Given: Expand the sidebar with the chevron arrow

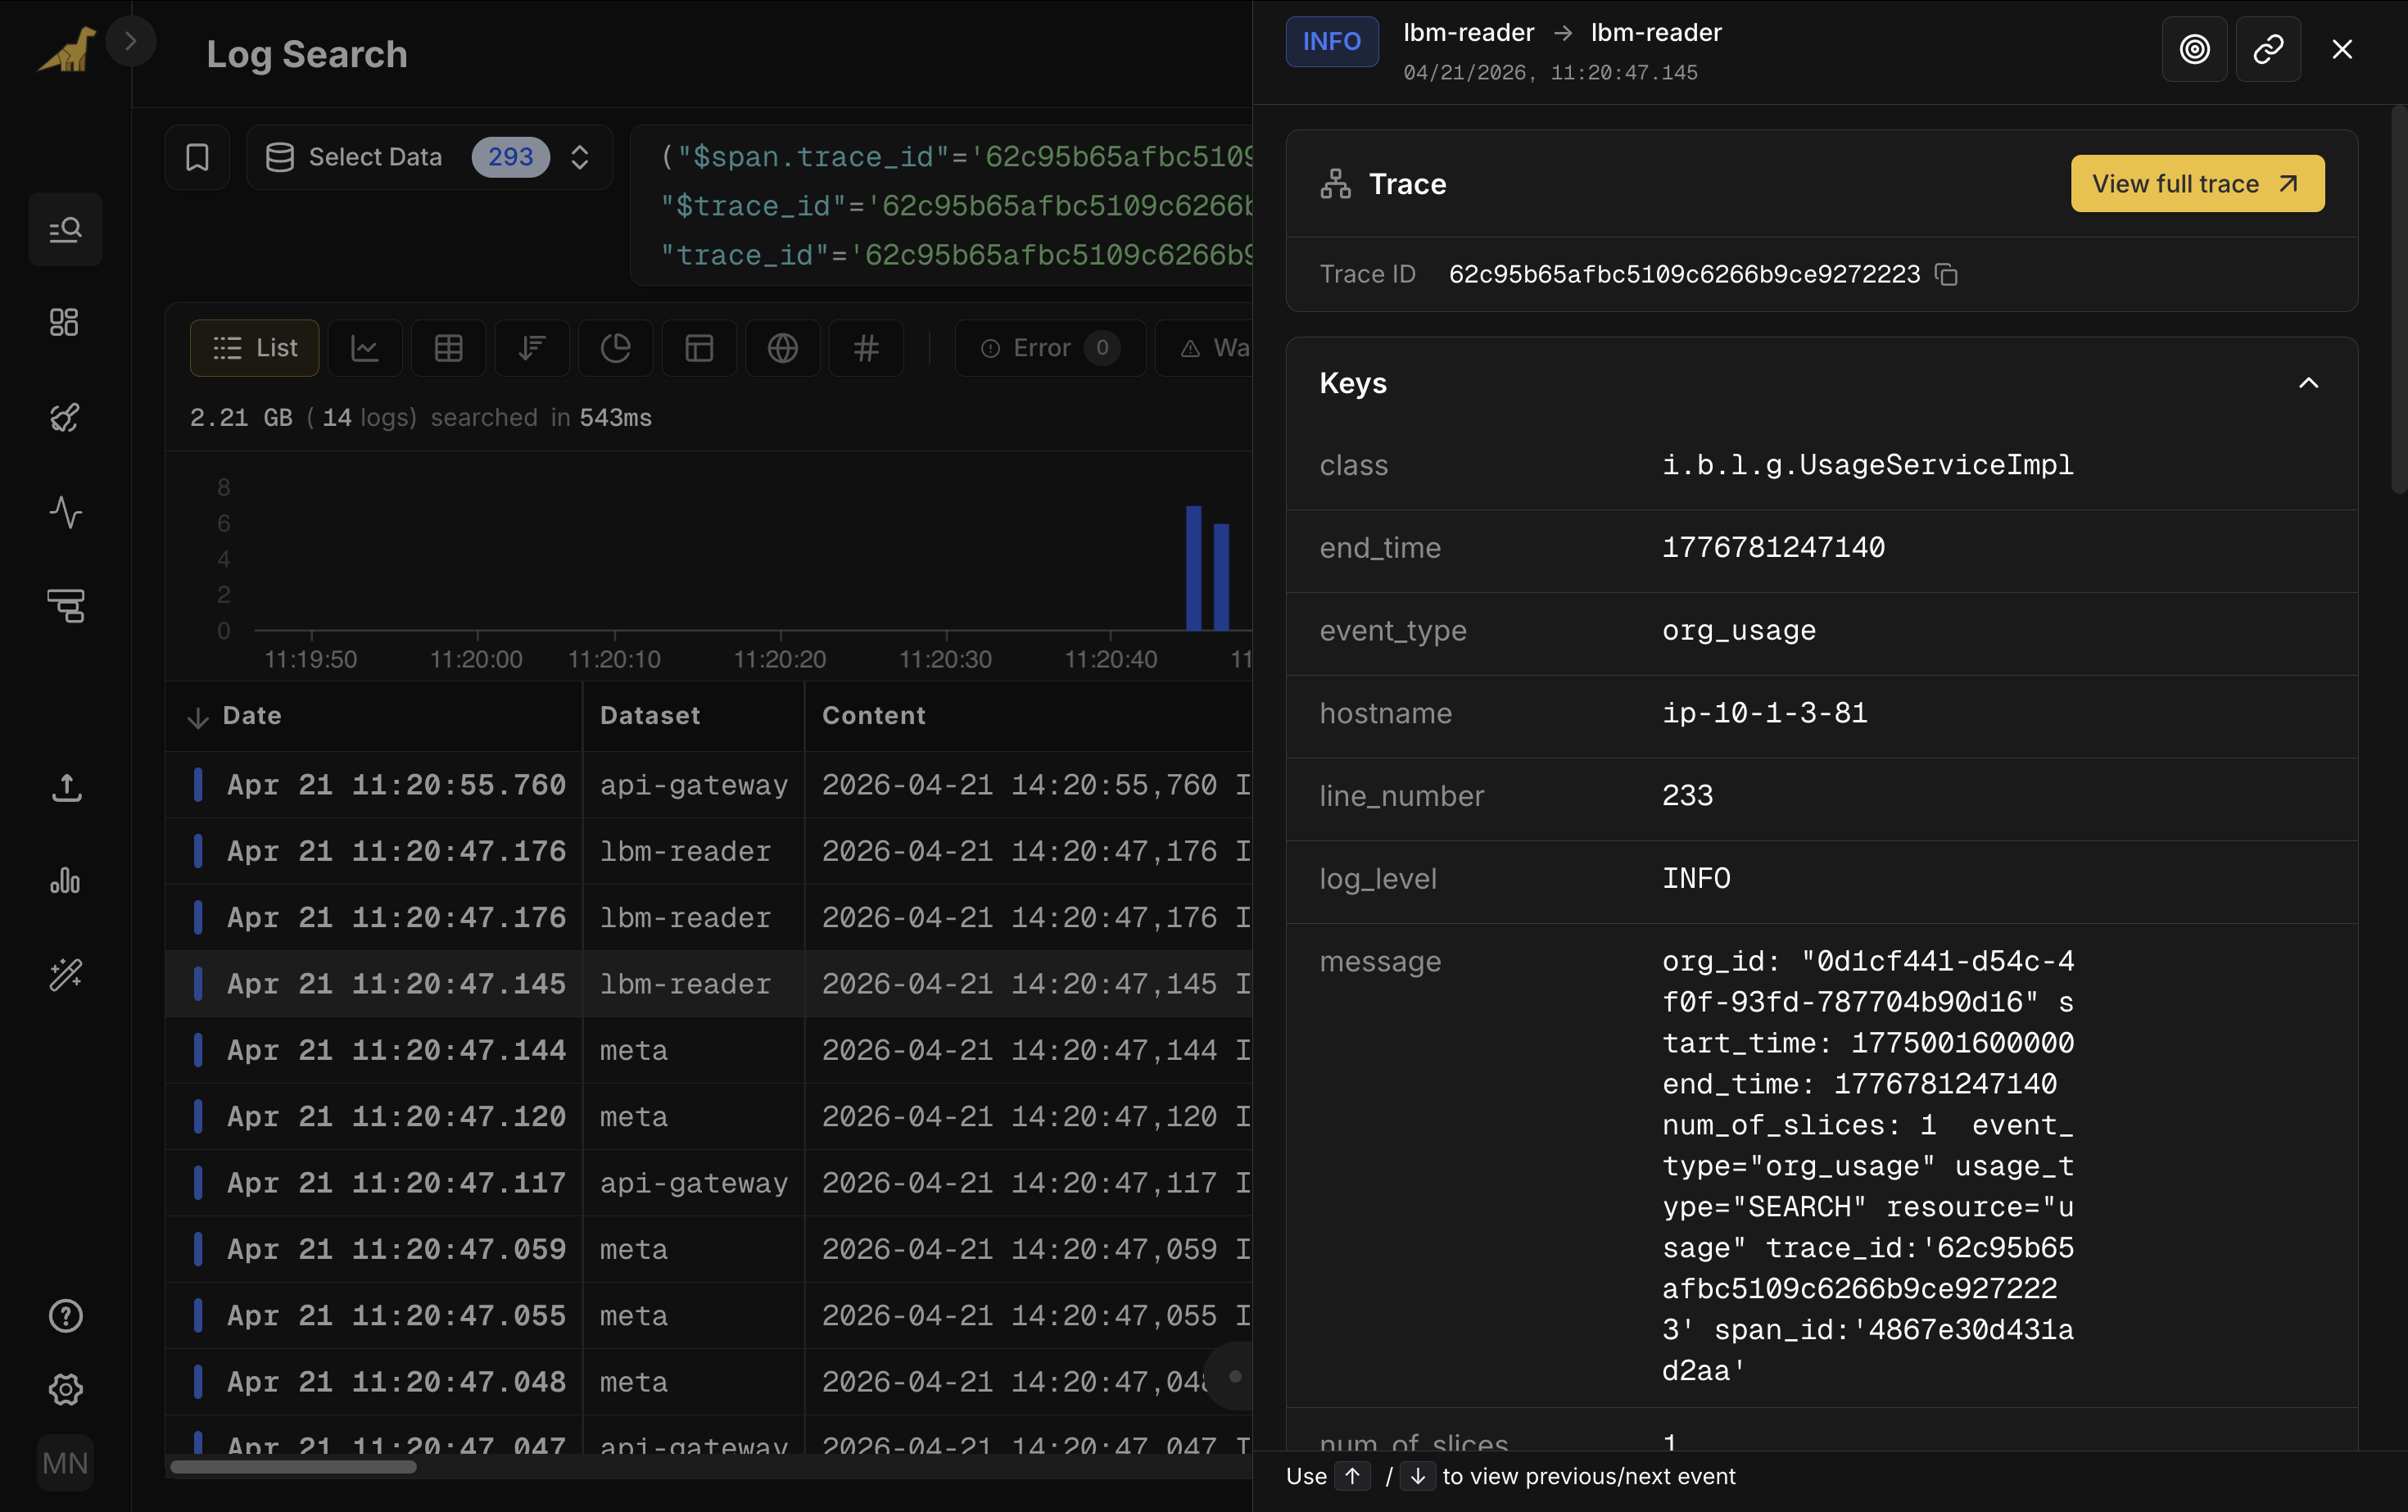Looking at the screenshot, I should coord(130,42).
